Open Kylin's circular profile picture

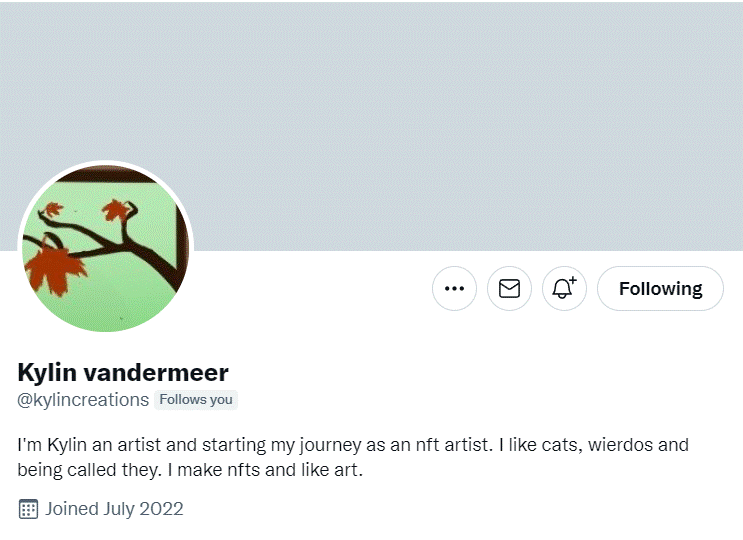[106, 248]
